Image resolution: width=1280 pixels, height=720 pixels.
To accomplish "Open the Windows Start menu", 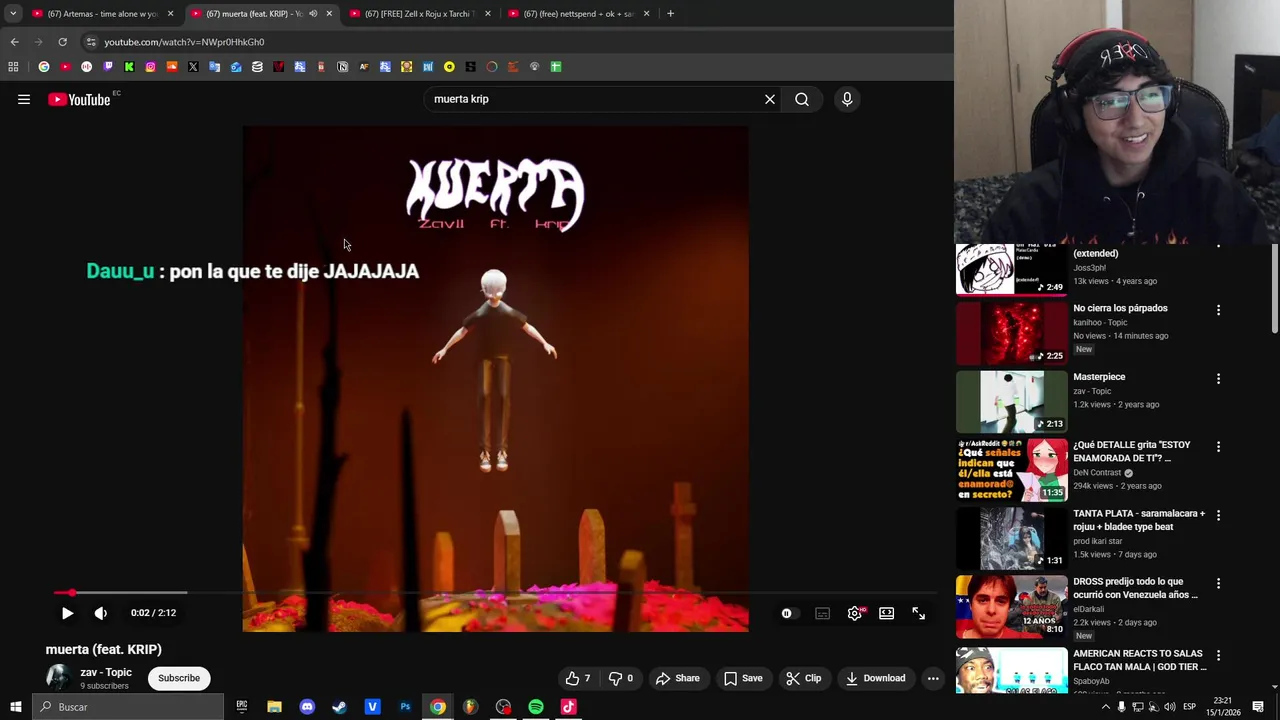I will (x=15, y=707).
